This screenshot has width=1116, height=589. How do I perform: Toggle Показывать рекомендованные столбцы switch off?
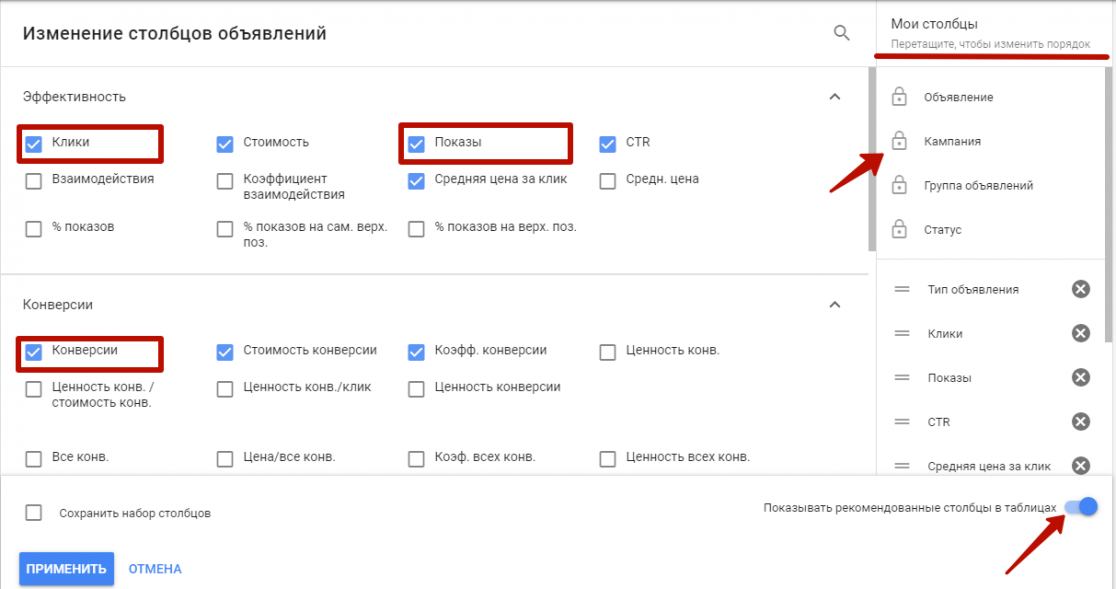point(1081,506)
